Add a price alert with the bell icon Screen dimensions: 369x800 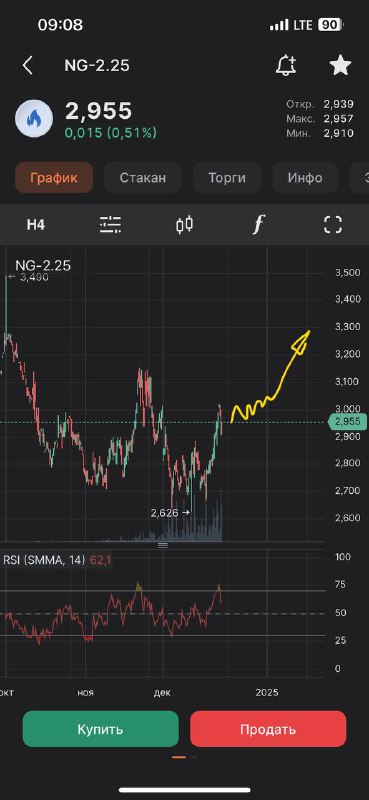click(x=286, y=65)
